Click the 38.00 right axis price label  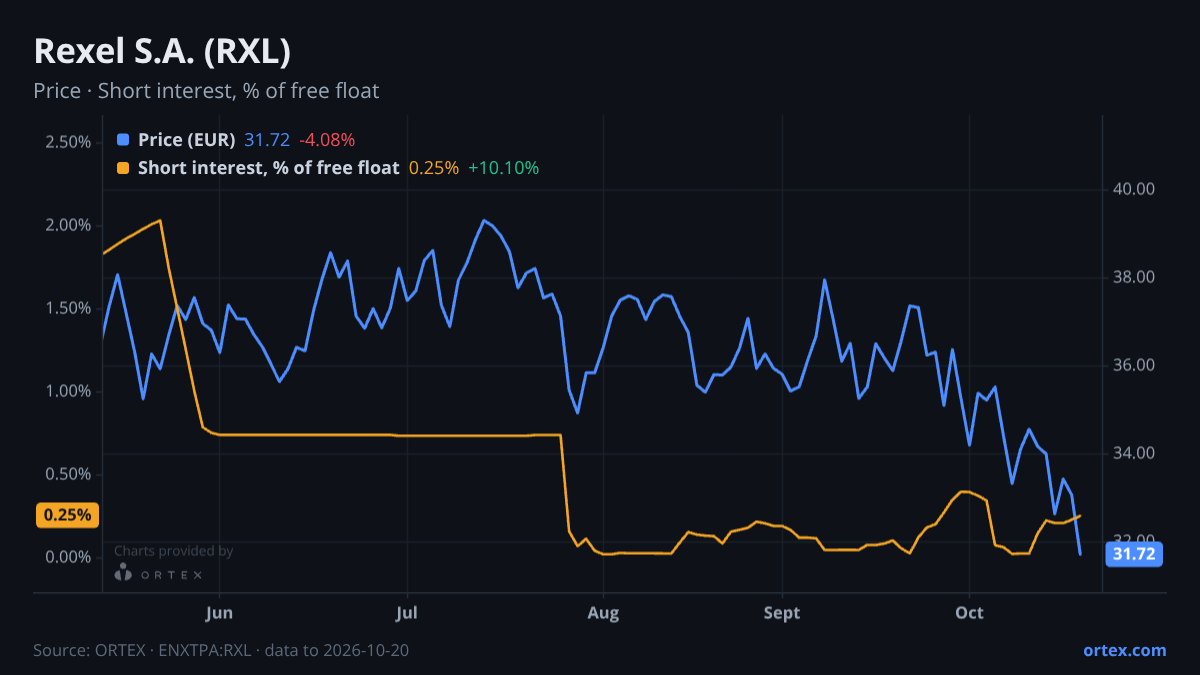1133,277
